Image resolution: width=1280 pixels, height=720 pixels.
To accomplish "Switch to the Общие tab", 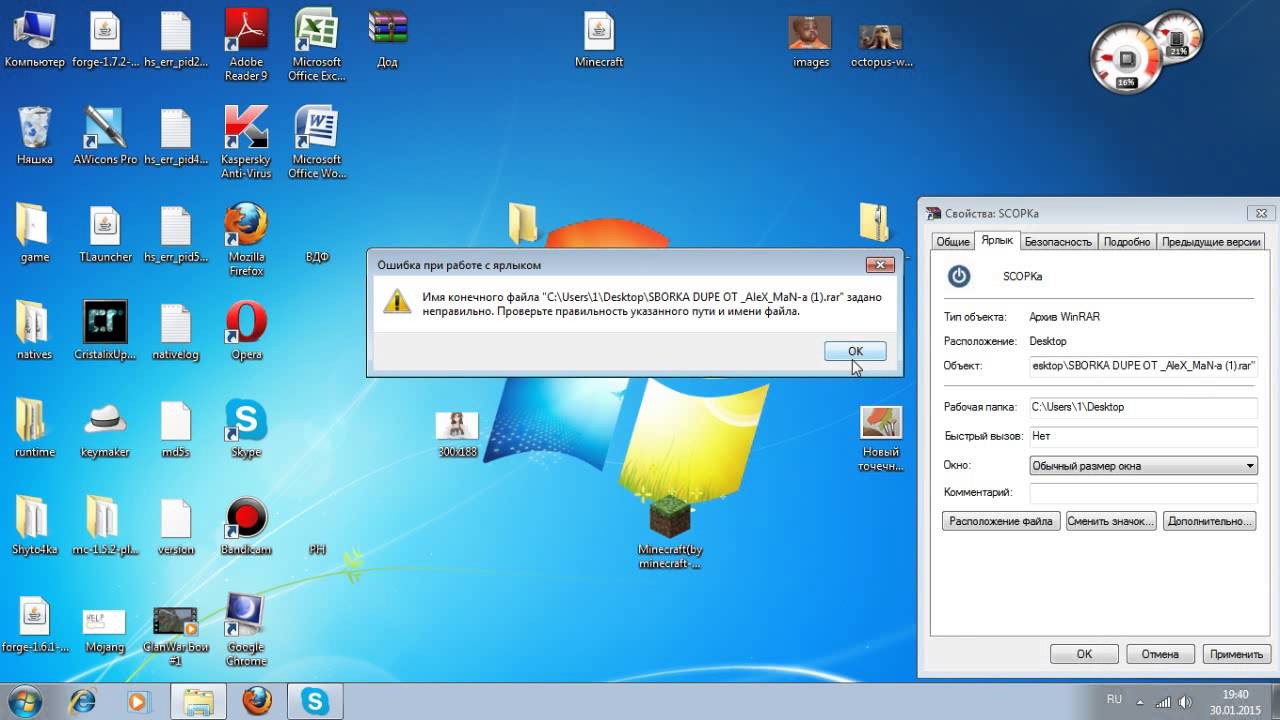I will 952,241.
